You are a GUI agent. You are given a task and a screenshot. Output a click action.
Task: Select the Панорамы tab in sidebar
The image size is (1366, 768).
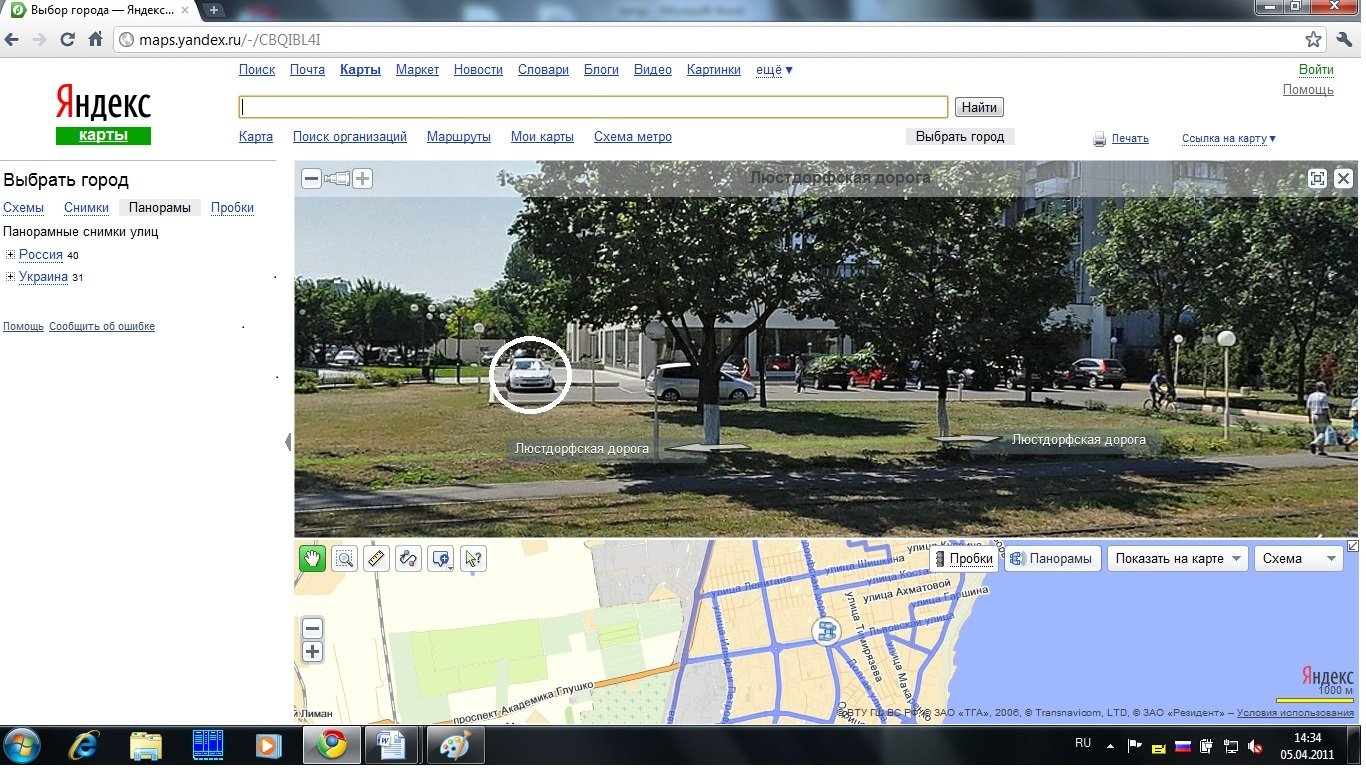click(x=160, y=208)
